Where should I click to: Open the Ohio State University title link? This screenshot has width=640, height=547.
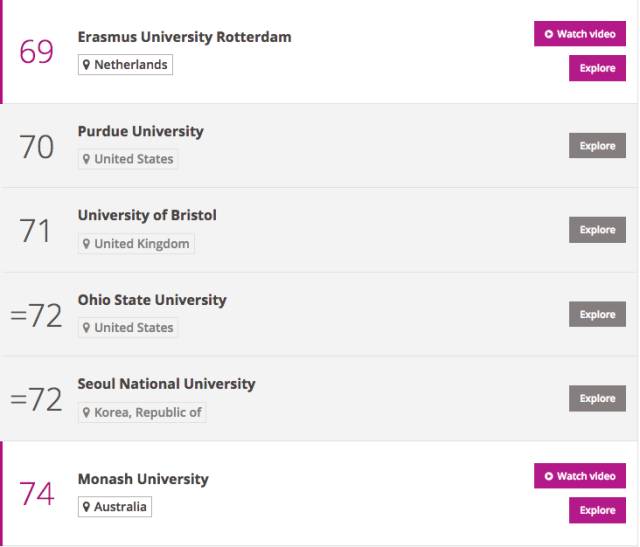pyautogui.click(x=152, y=300)
